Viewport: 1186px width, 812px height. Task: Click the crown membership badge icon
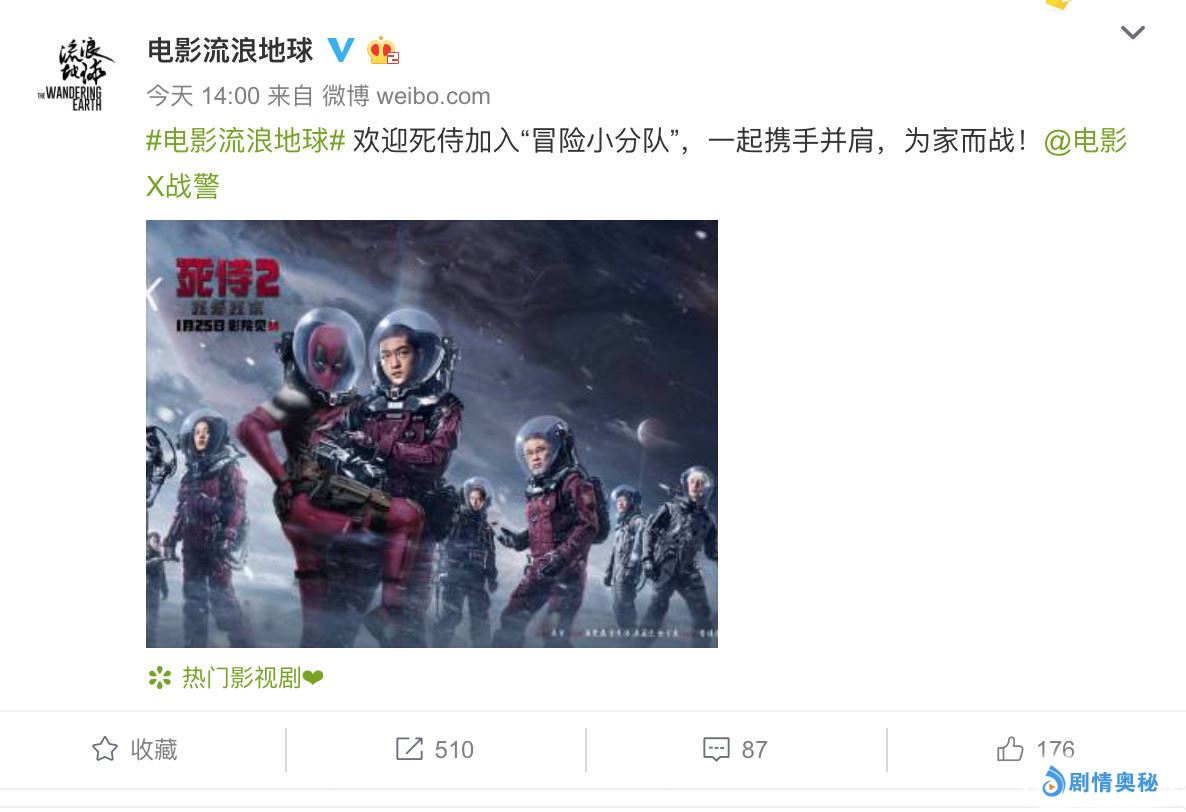(383, 50)
